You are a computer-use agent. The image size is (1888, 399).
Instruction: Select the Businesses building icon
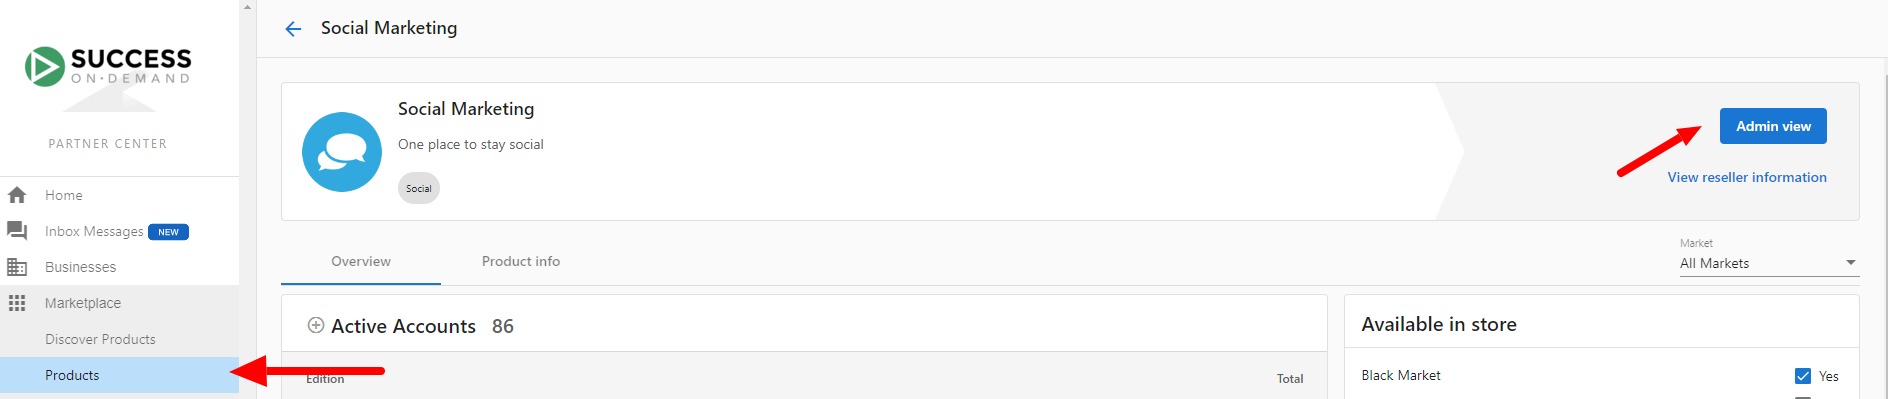[17, 267]
